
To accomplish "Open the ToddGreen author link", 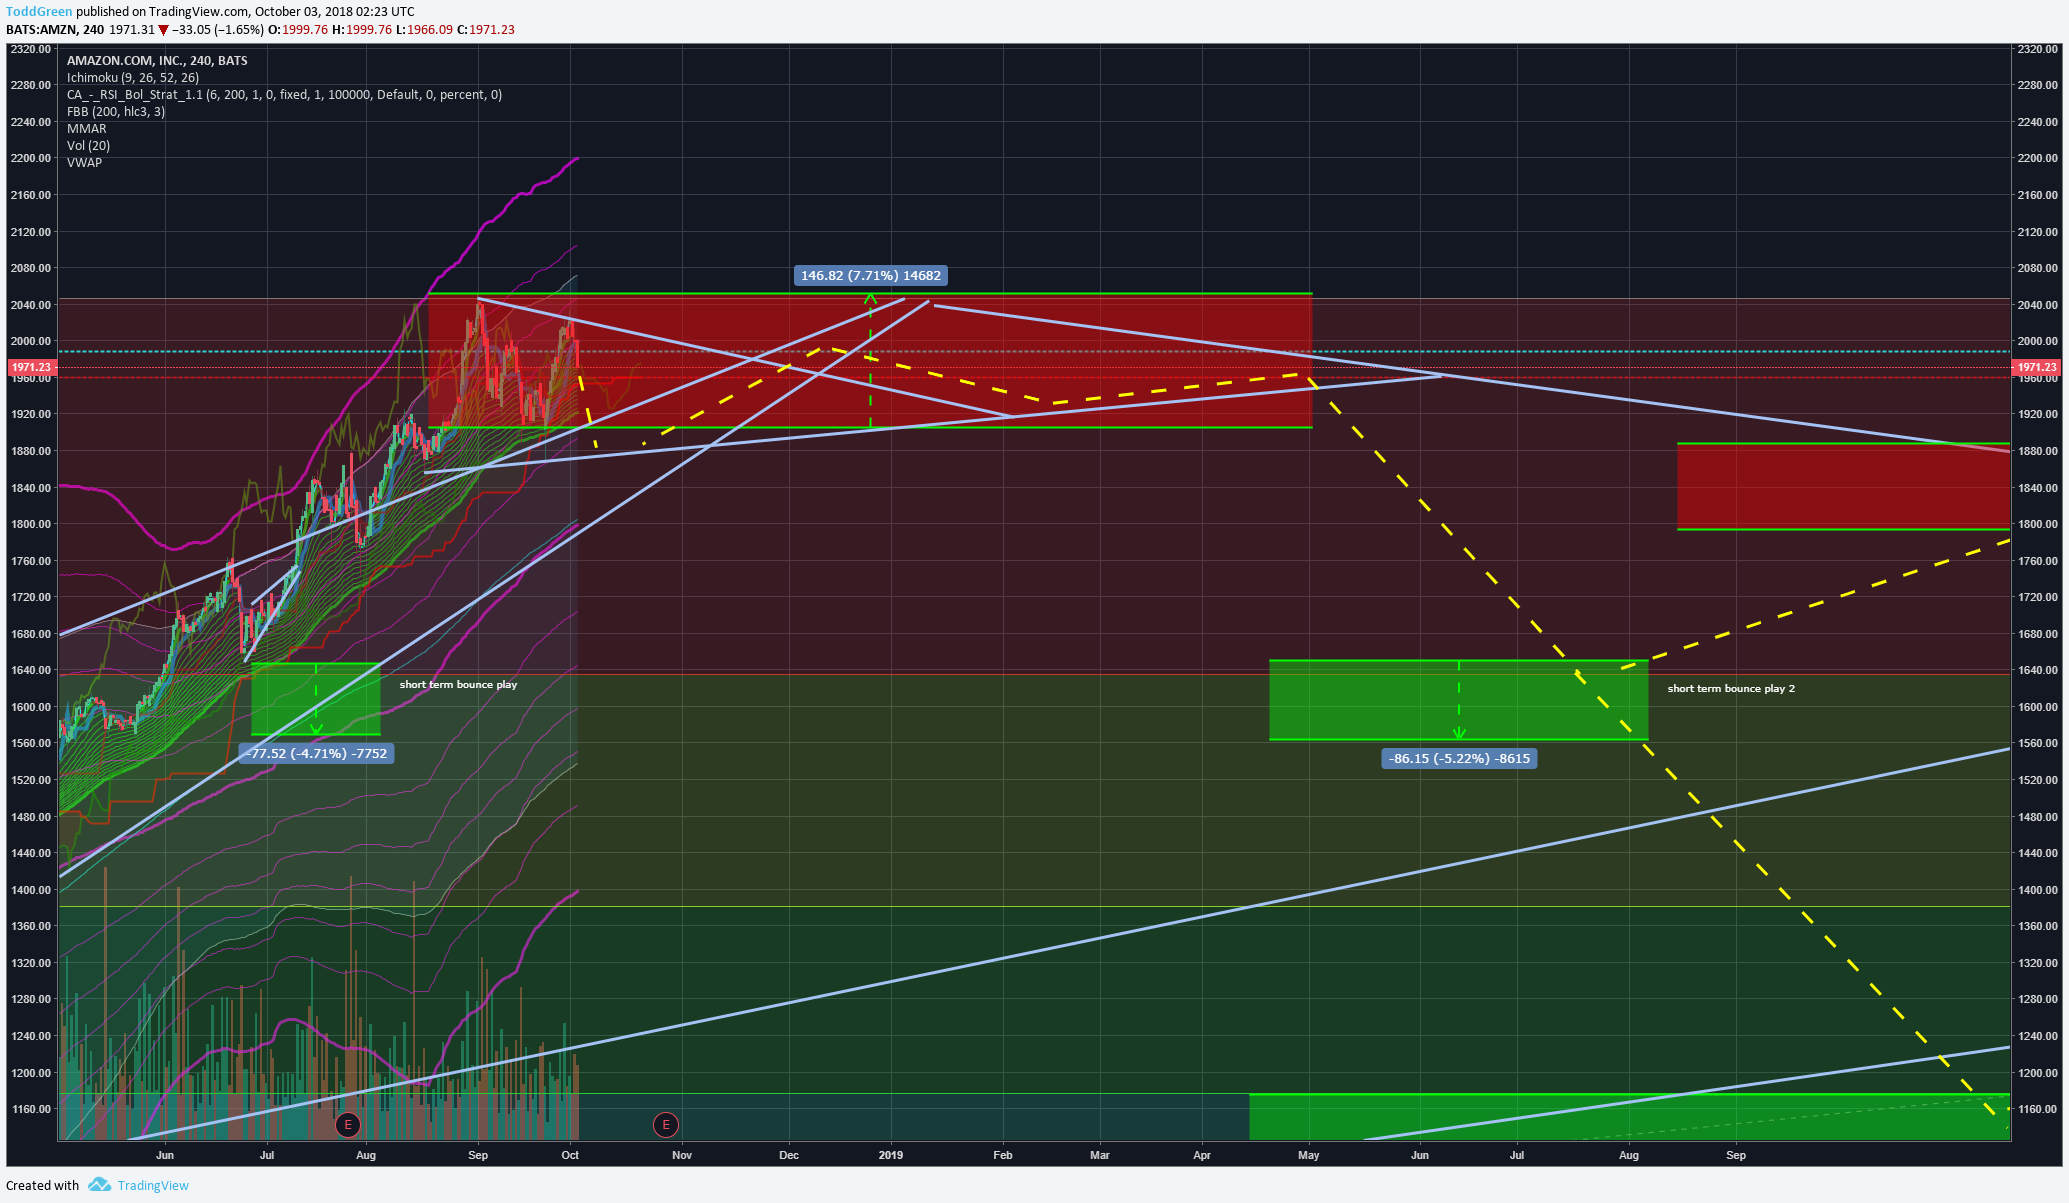I will [x=39, y=11].
